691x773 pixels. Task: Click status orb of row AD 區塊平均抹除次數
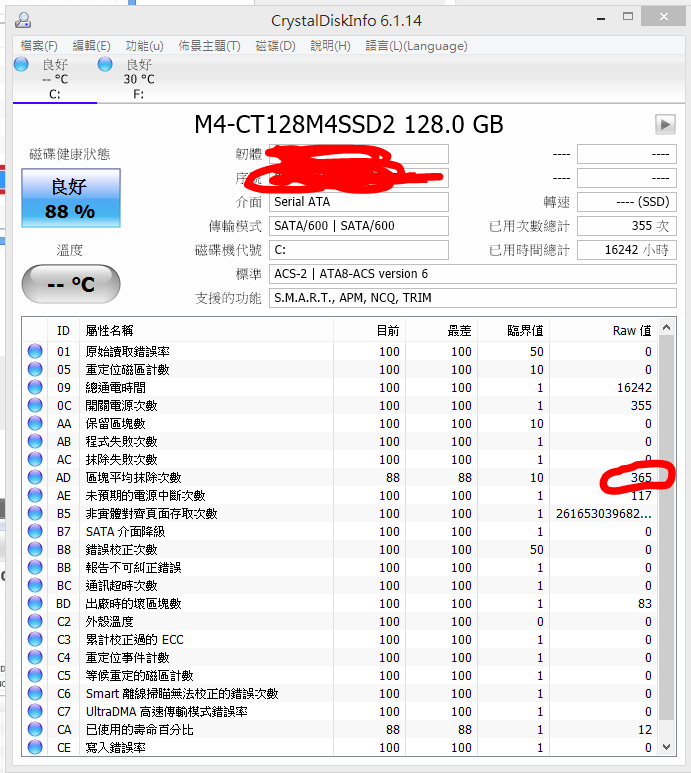(x=35, y=477)
